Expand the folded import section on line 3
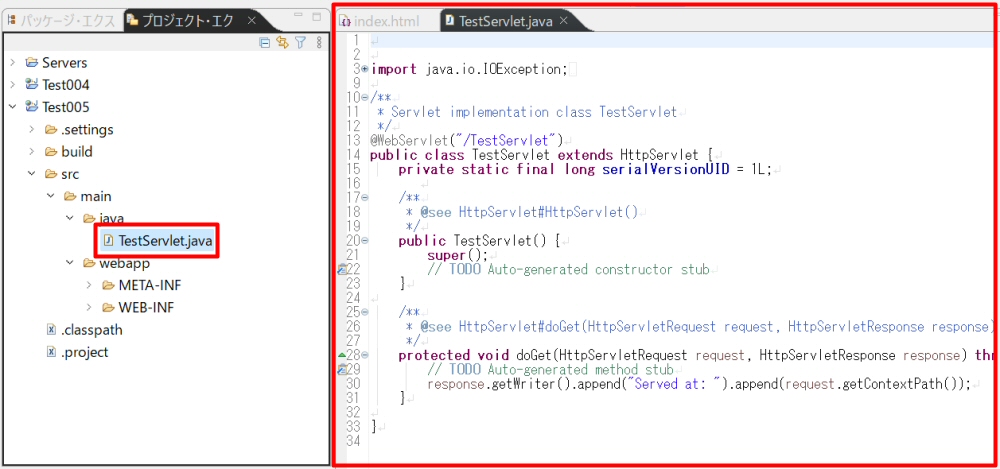Viewport: 1000px width, 469px height. [x=364, y=69]
